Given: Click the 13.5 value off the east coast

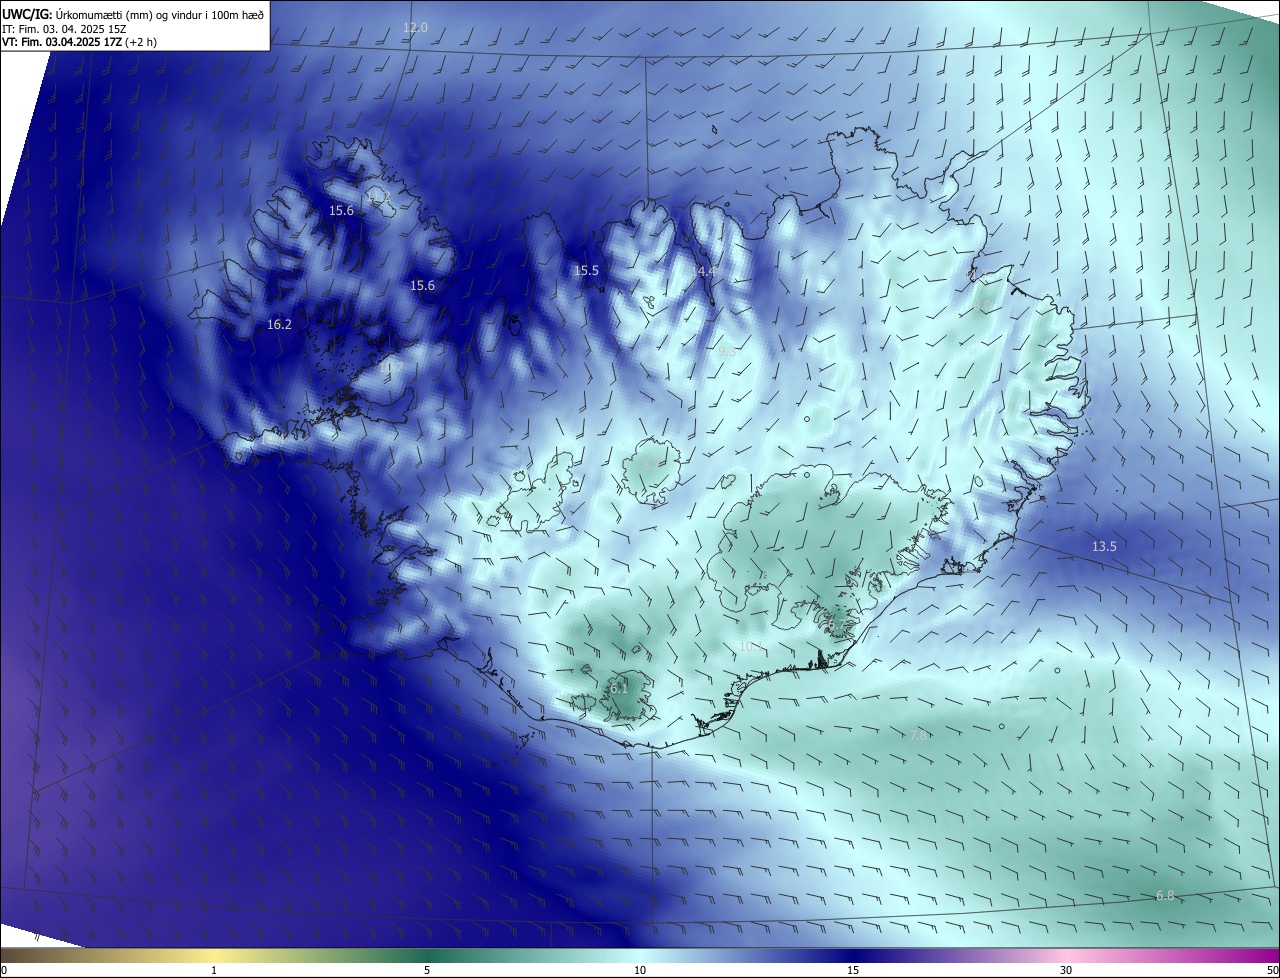Looking at the screenshot, I should coord(1104,546).
